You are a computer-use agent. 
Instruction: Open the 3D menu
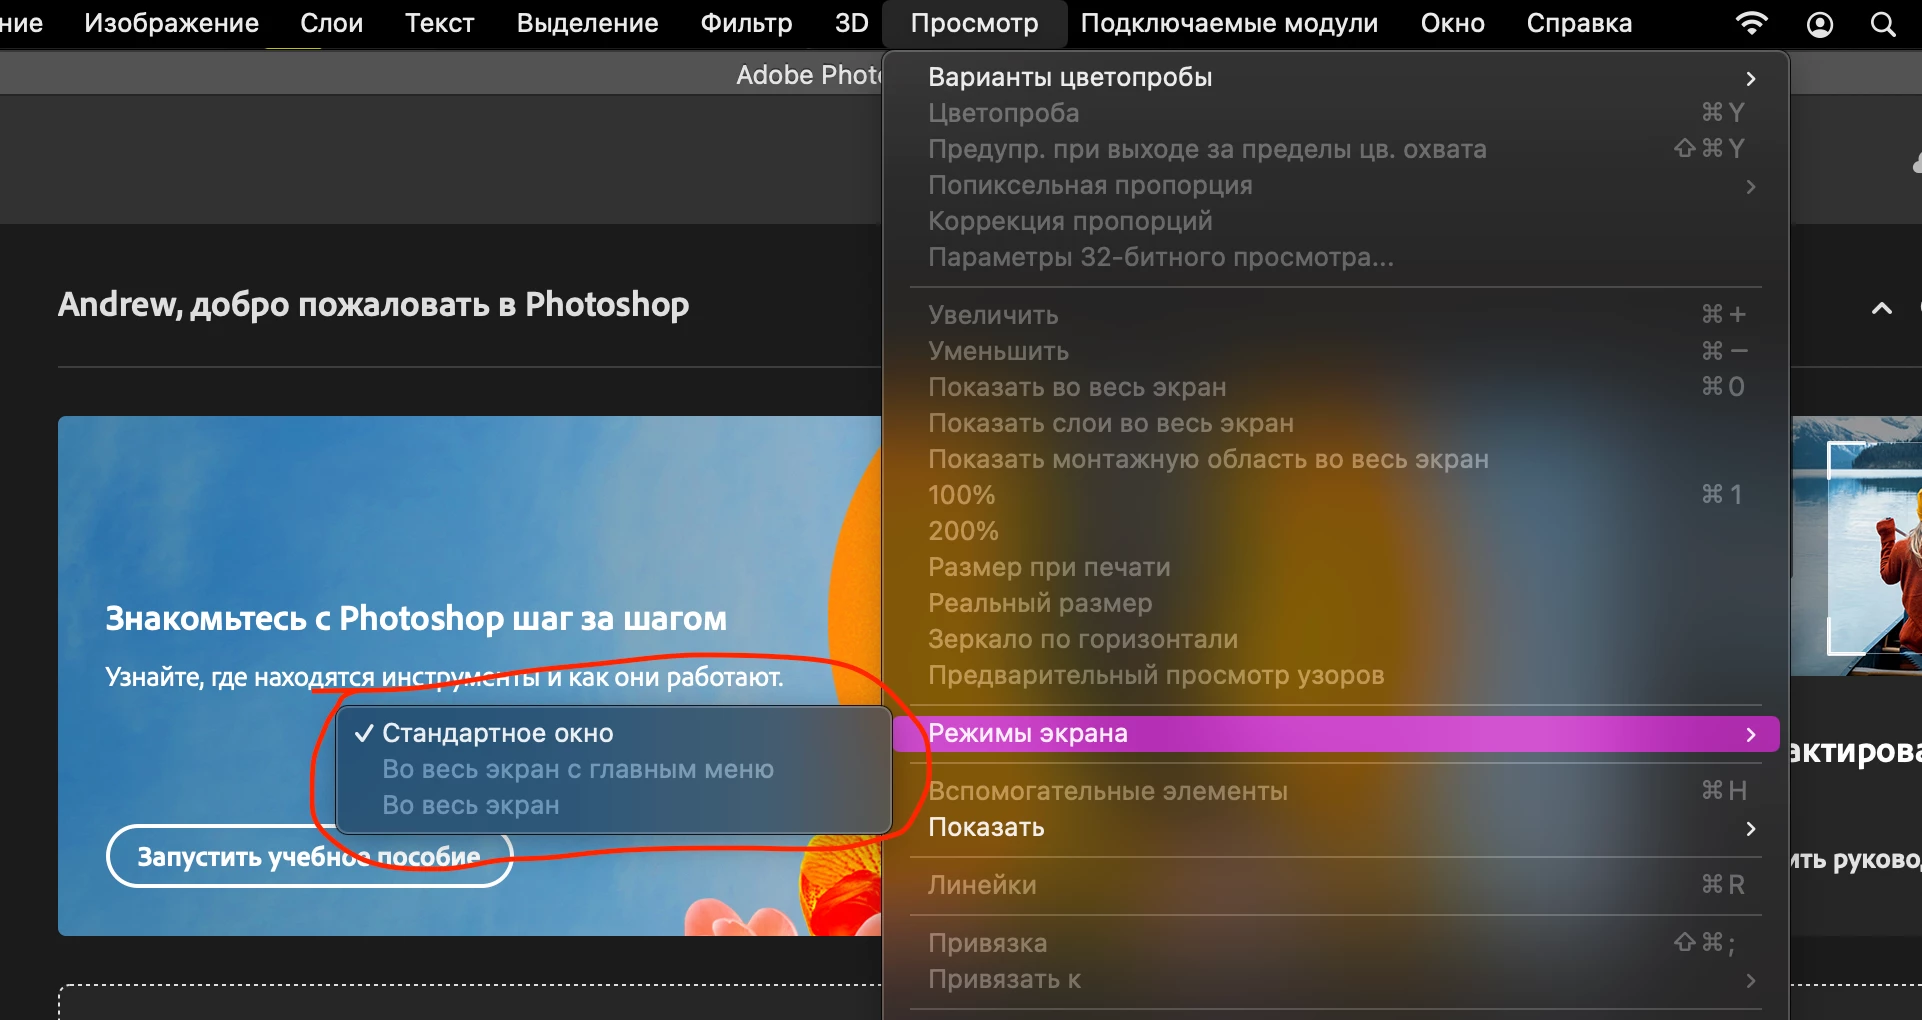tap(851, 23)
